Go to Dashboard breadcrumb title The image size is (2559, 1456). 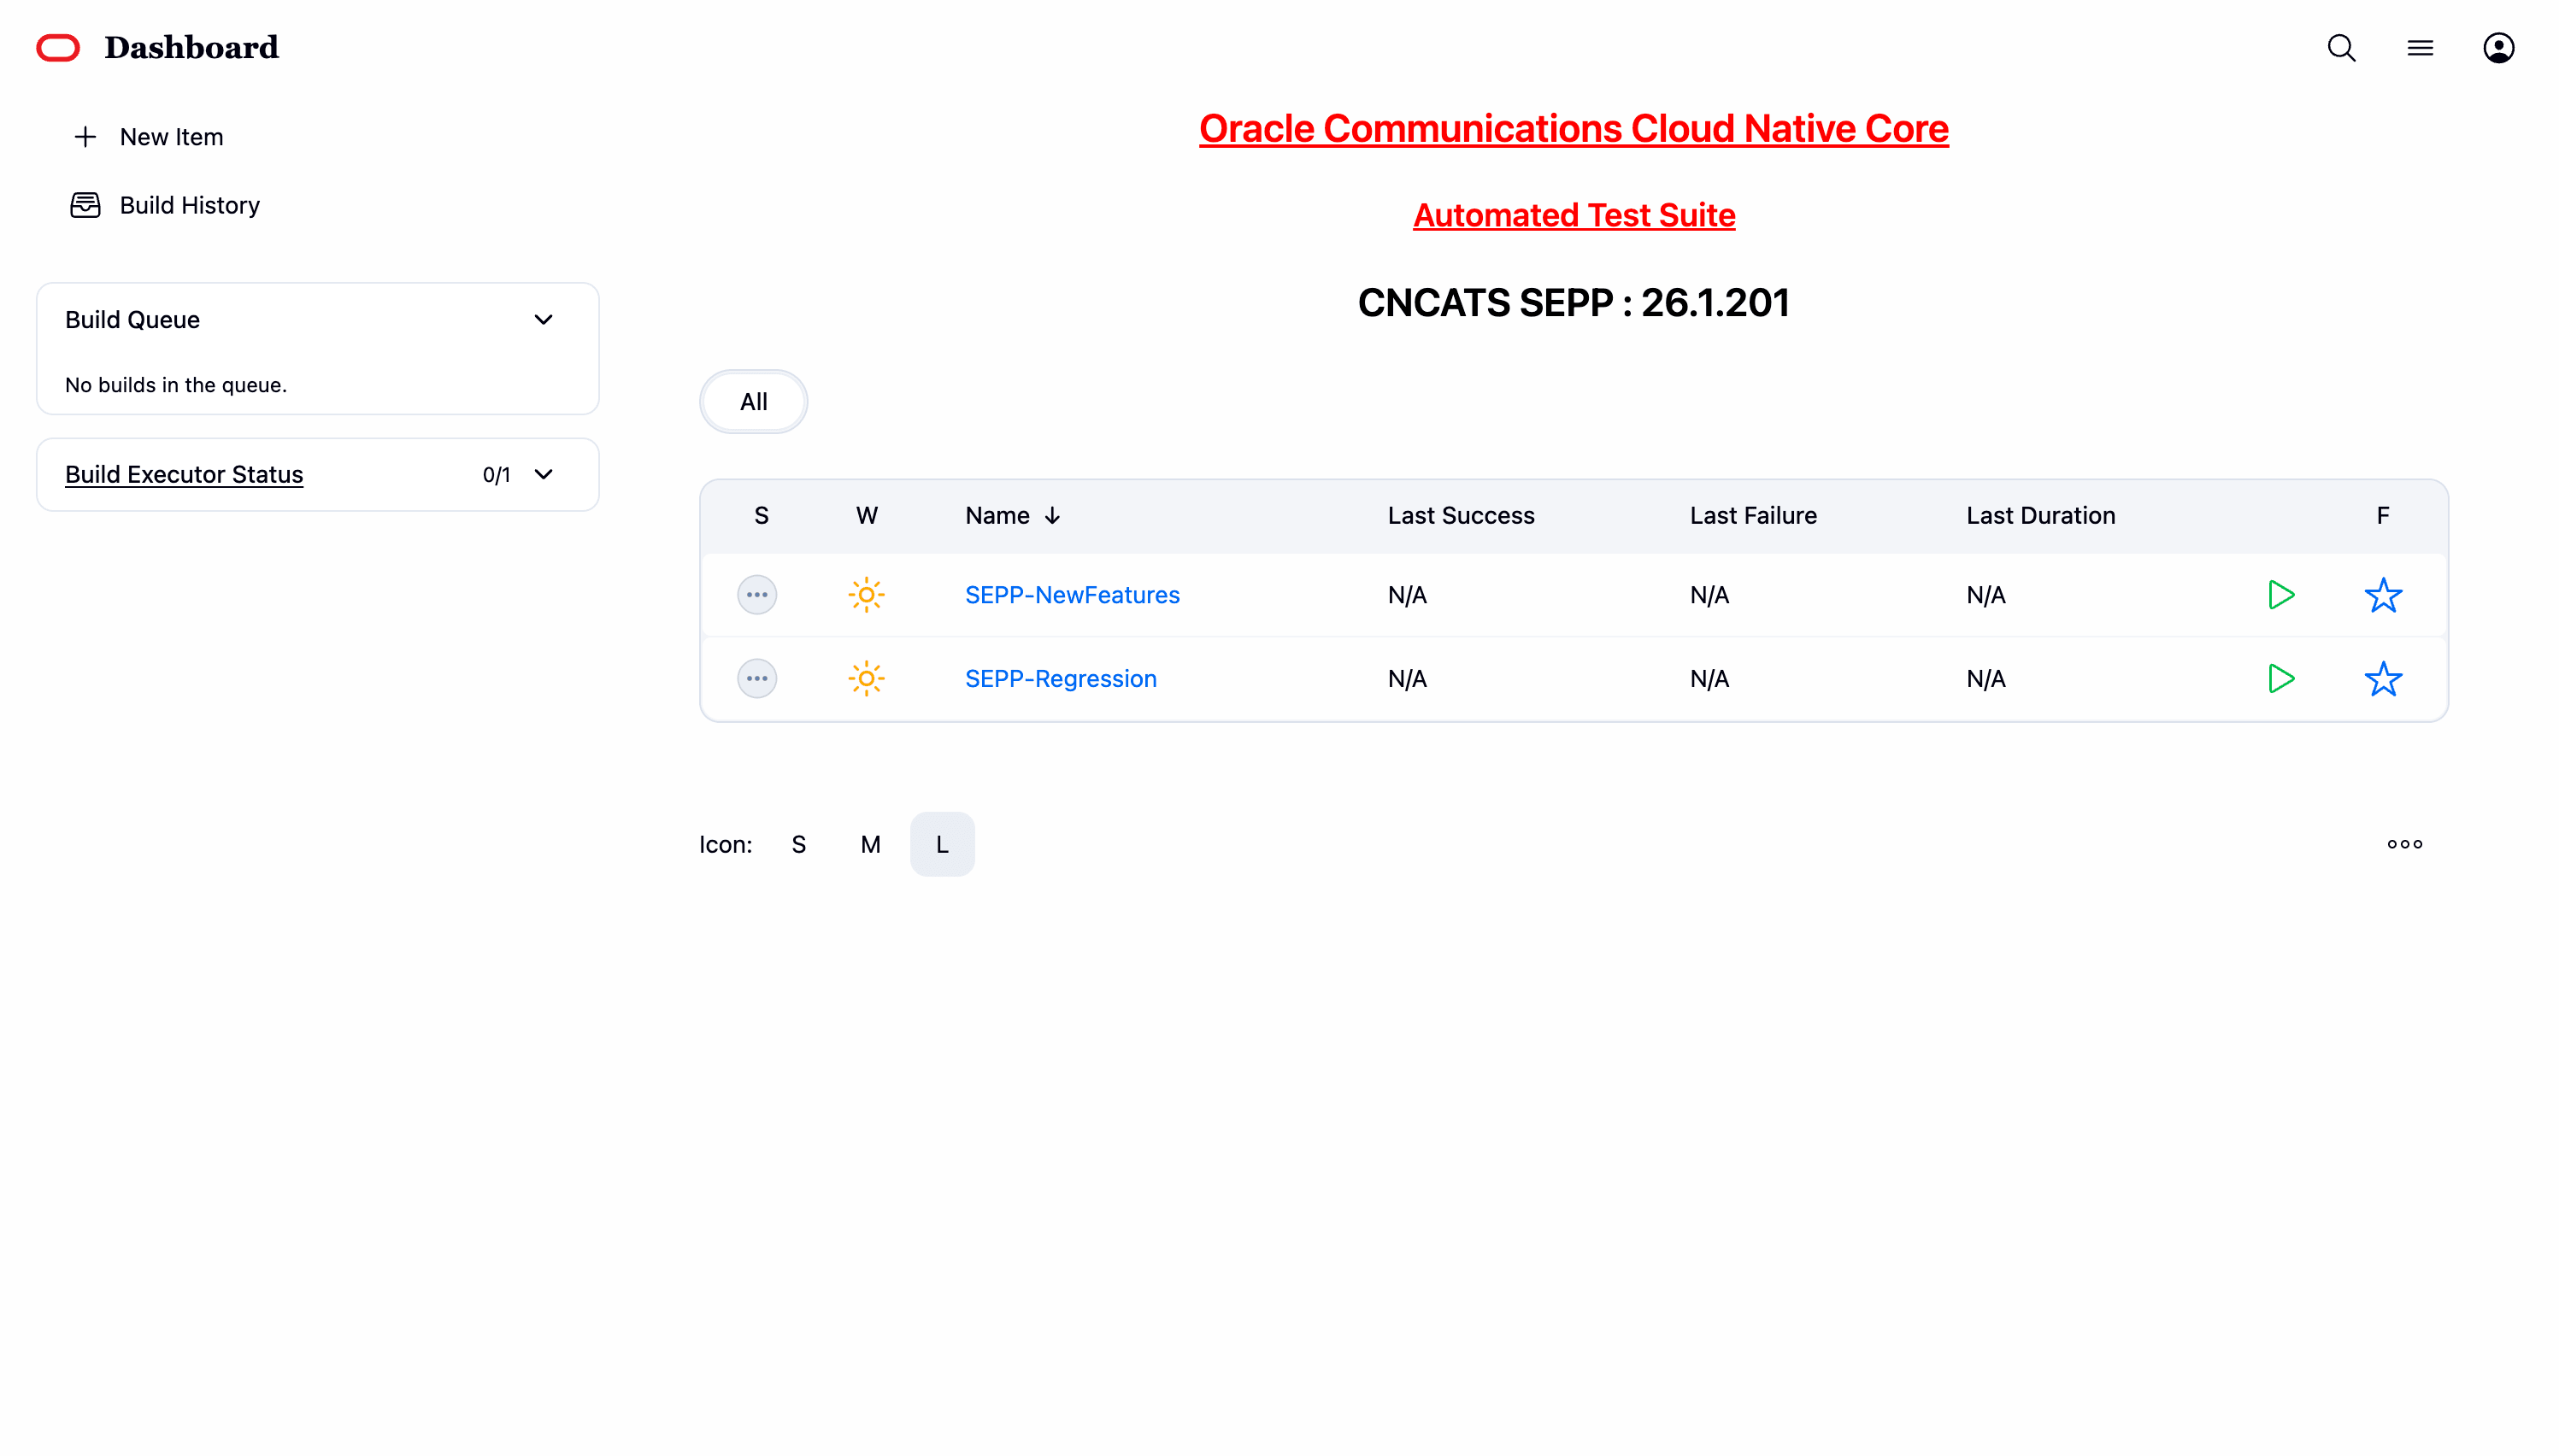pyautogui.click(x=191, y=48)
